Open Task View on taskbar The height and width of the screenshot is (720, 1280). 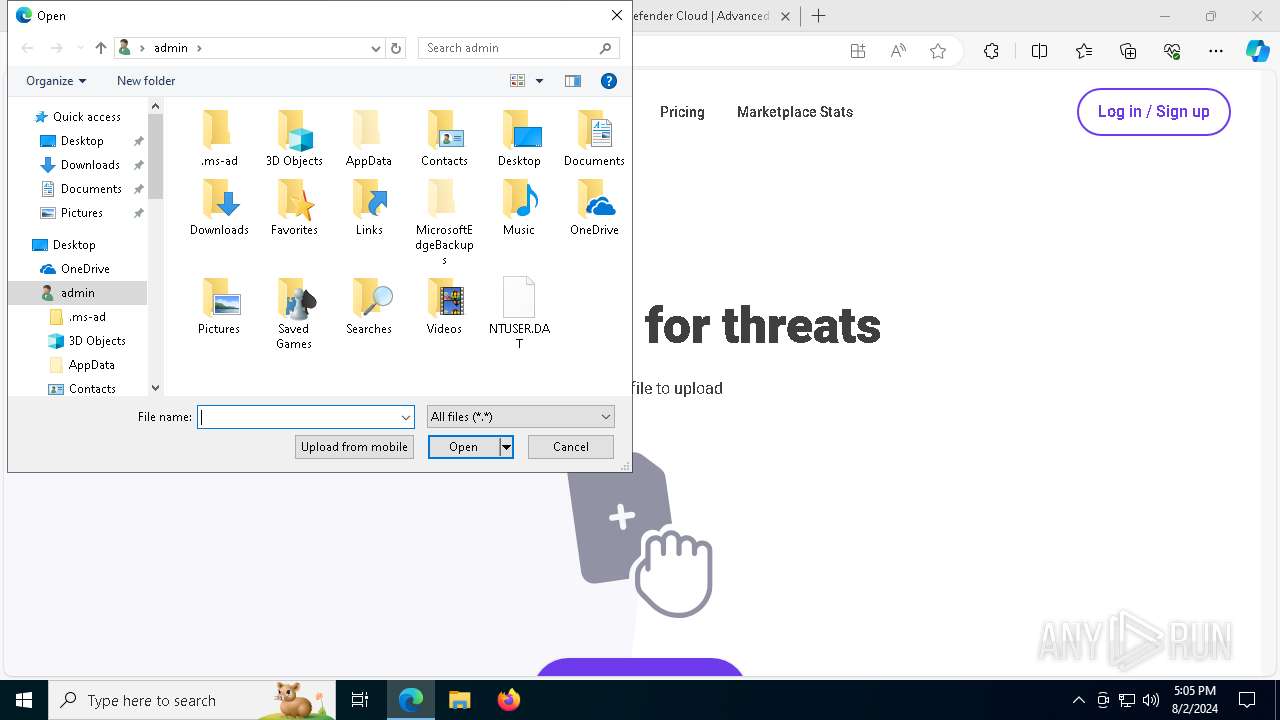click(360, 700)
